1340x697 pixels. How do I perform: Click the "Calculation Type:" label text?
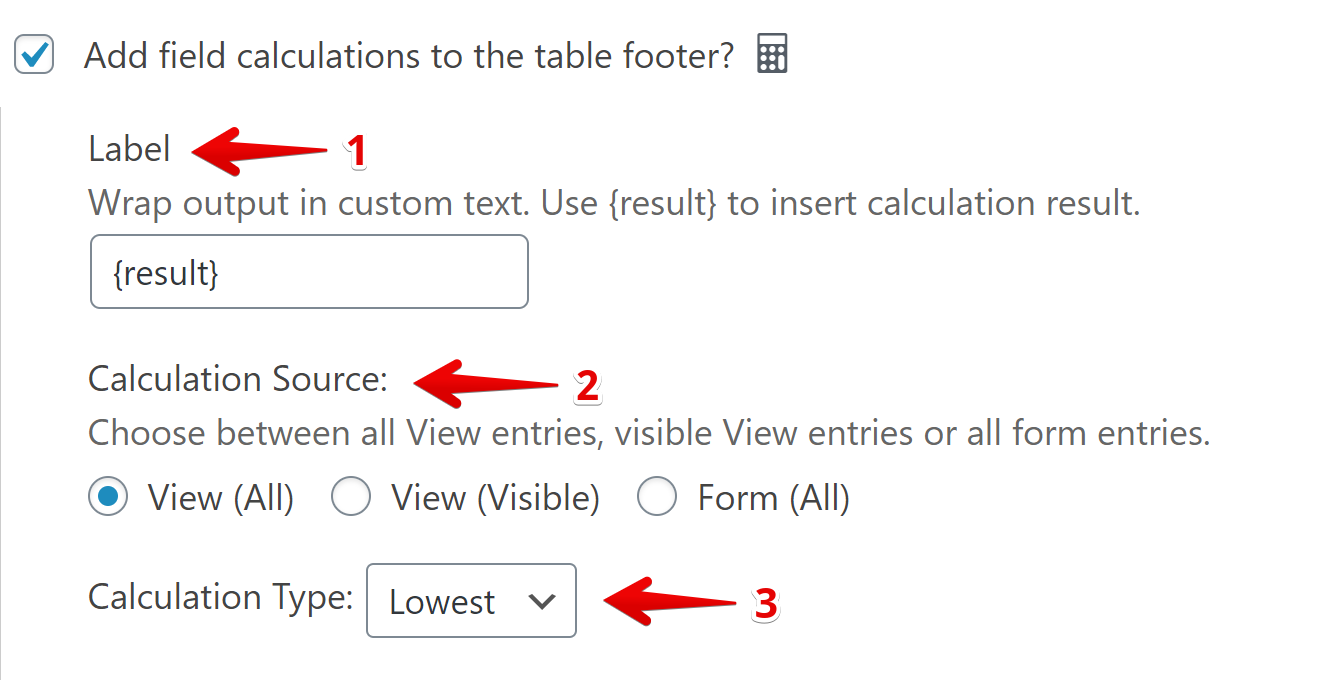point(221,597)
